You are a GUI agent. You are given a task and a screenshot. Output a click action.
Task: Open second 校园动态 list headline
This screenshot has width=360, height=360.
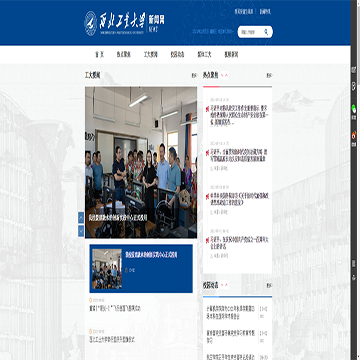point(230,336)
